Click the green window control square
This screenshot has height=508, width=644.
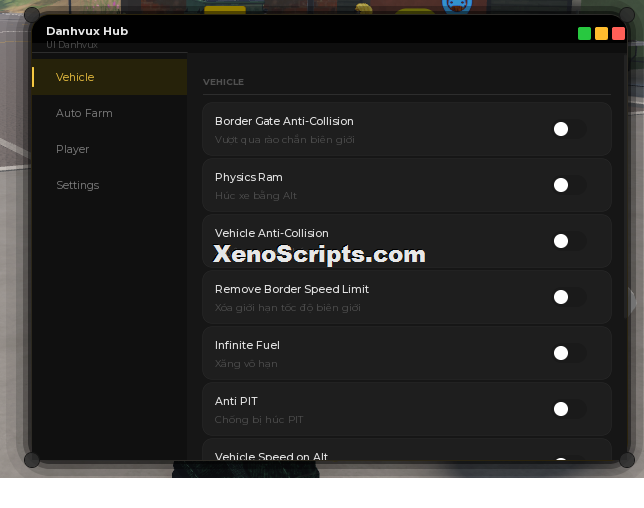click(x=584, y=34)
